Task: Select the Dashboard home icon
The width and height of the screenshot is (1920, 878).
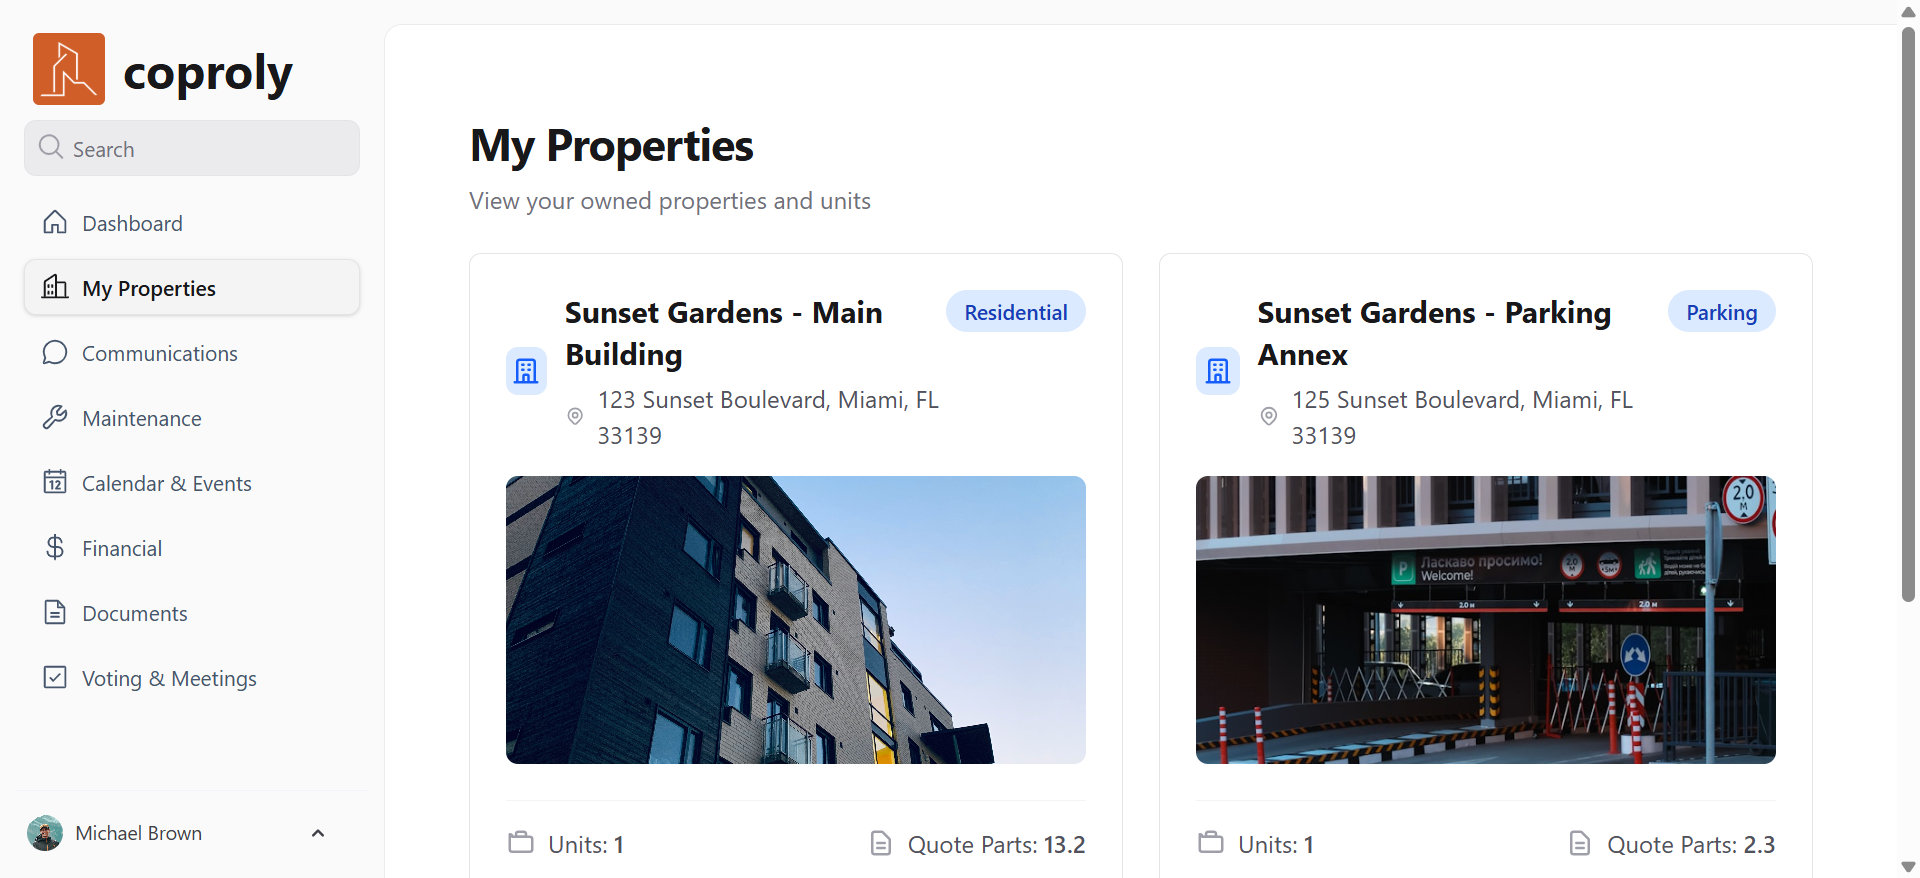Action: pos(55,222)
